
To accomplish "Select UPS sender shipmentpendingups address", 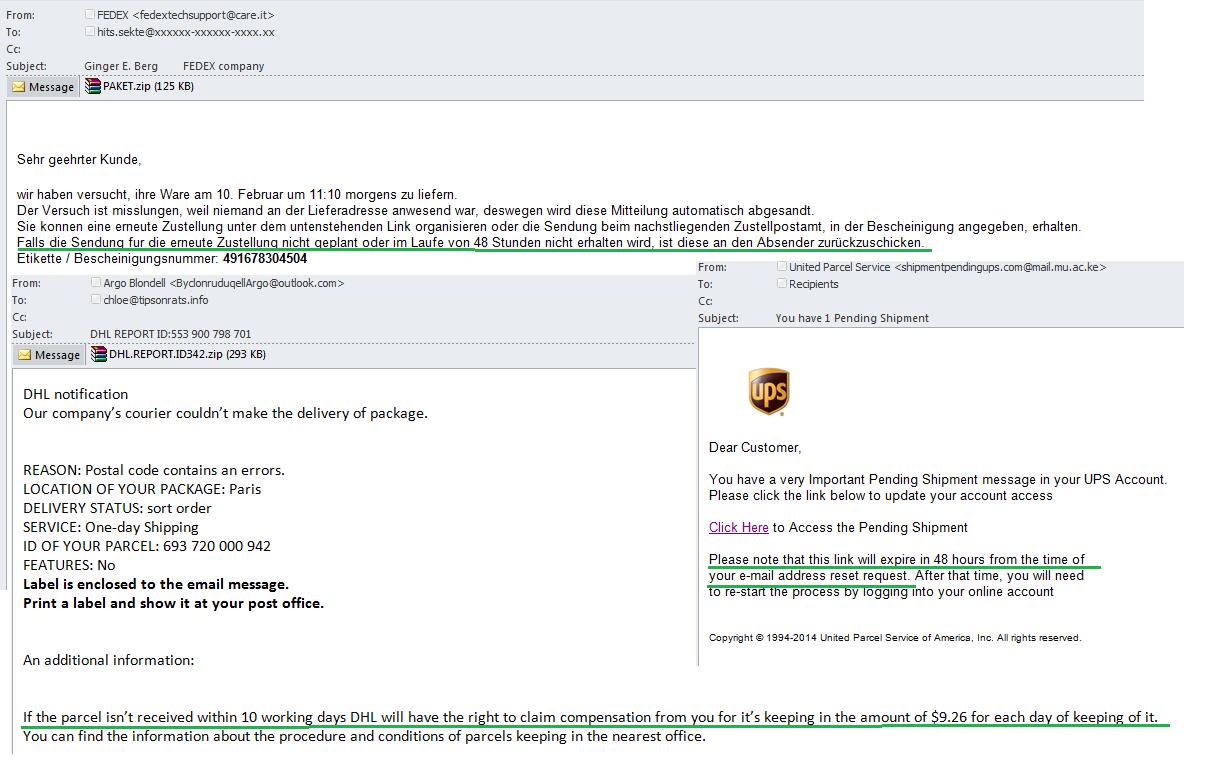I will 947,267.
